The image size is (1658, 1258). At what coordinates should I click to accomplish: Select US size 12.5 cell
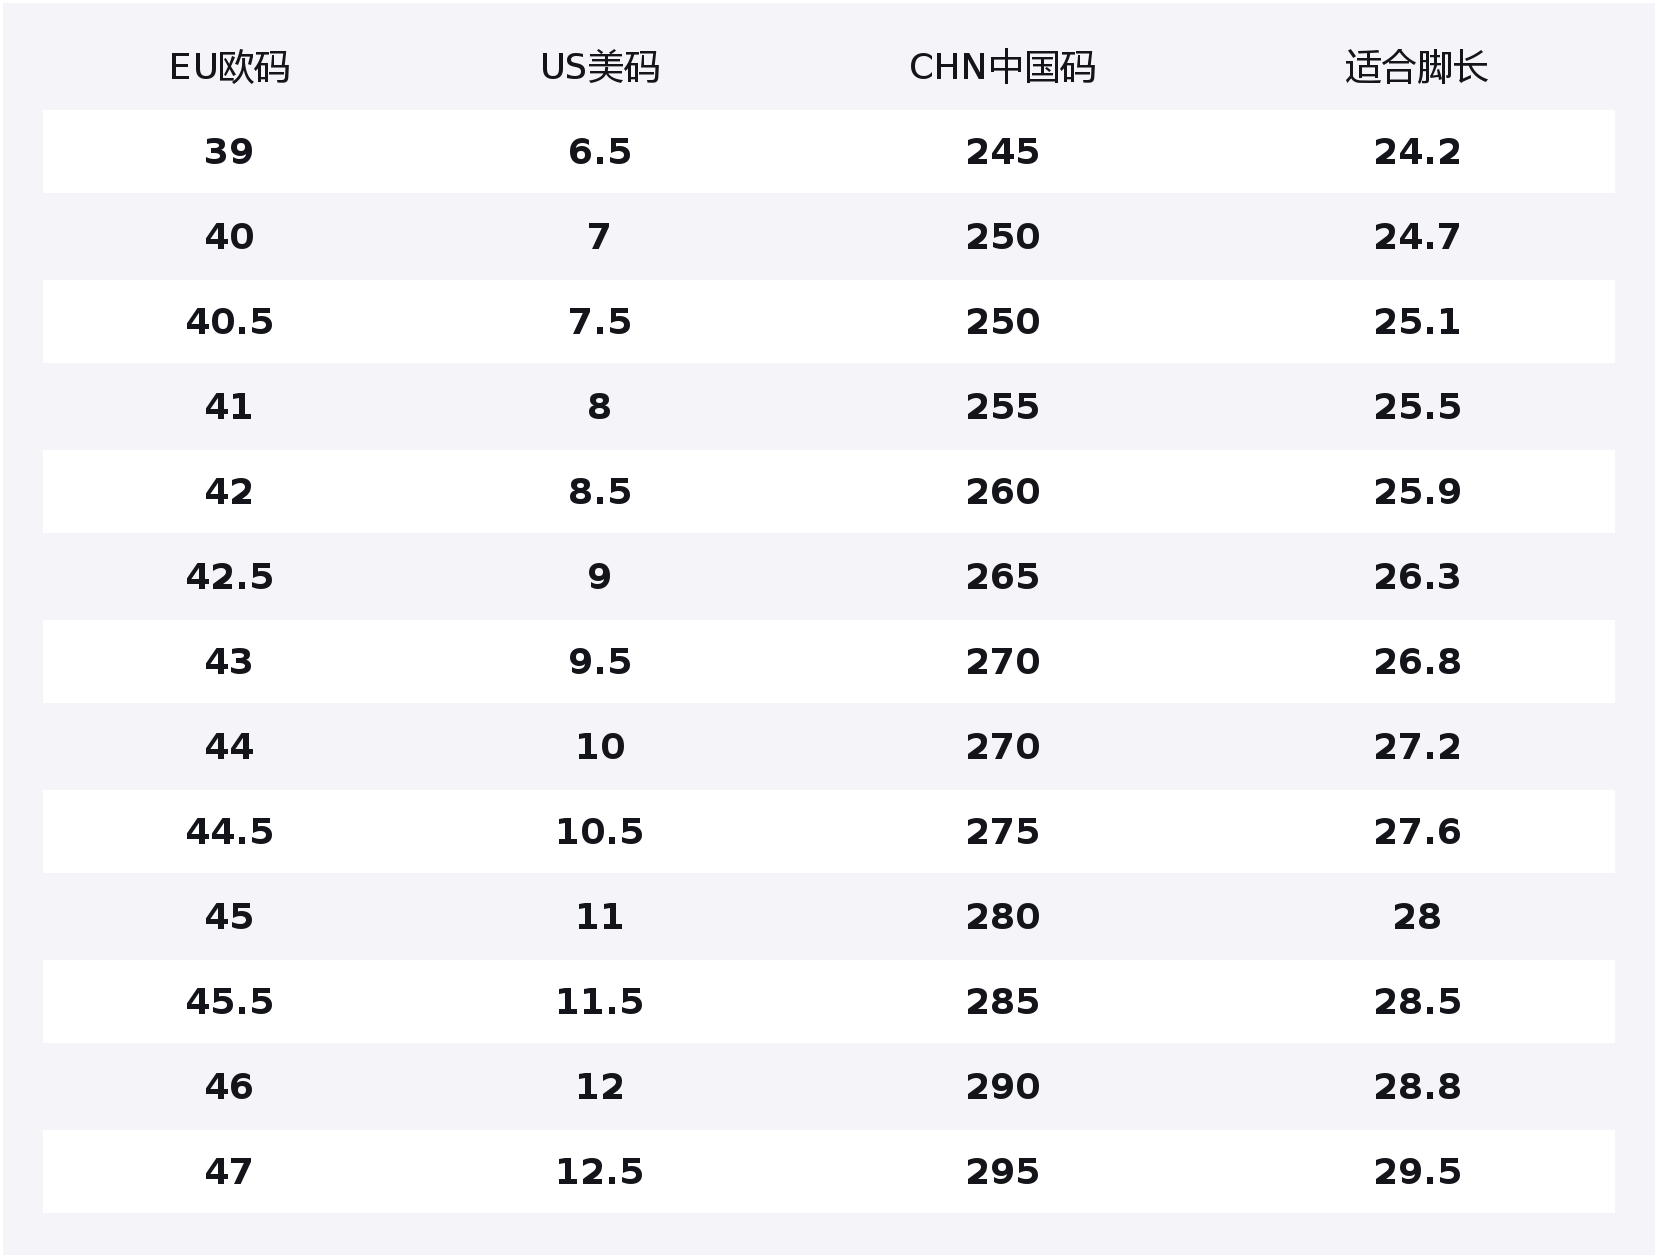pos(600,1172)
